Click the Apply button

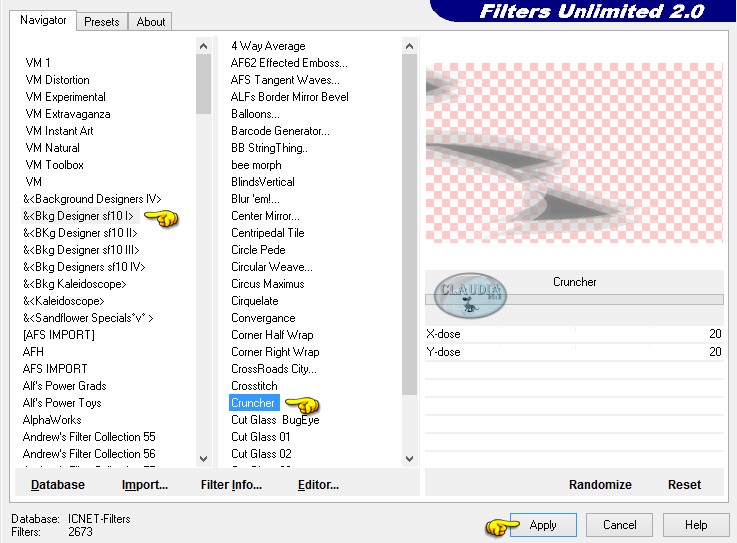[x=543, y=525]
